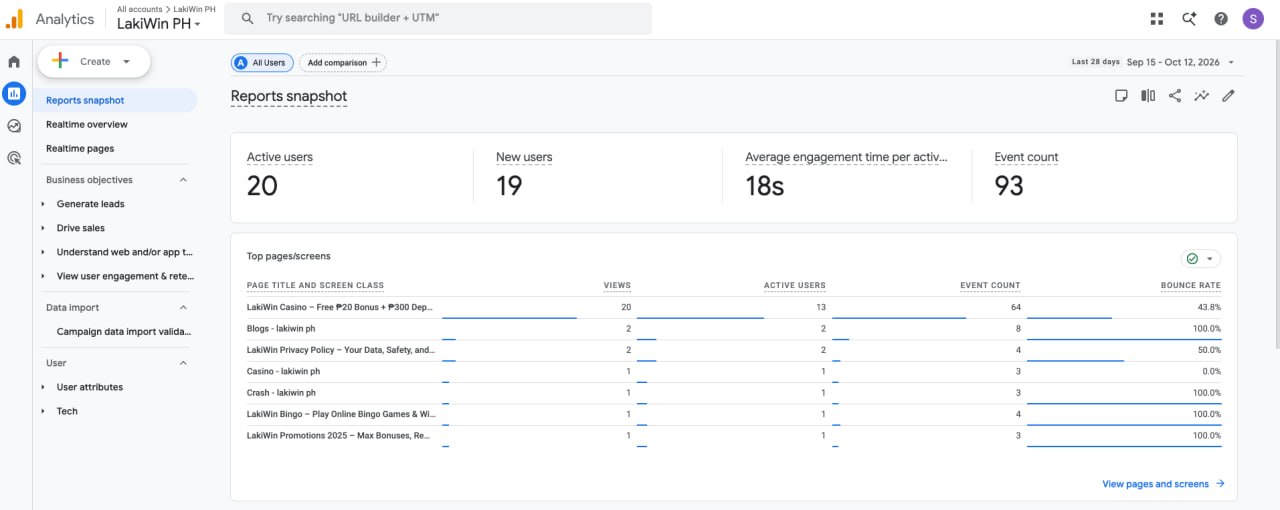
Task: Follow the View pages and screens link
Action: [1163, 484]
